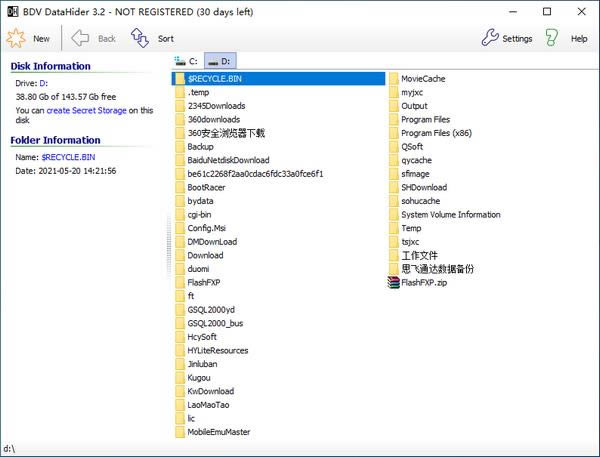Click the Kugou folder name
This screenshot has width=600, height=457.
pos(199,377)
